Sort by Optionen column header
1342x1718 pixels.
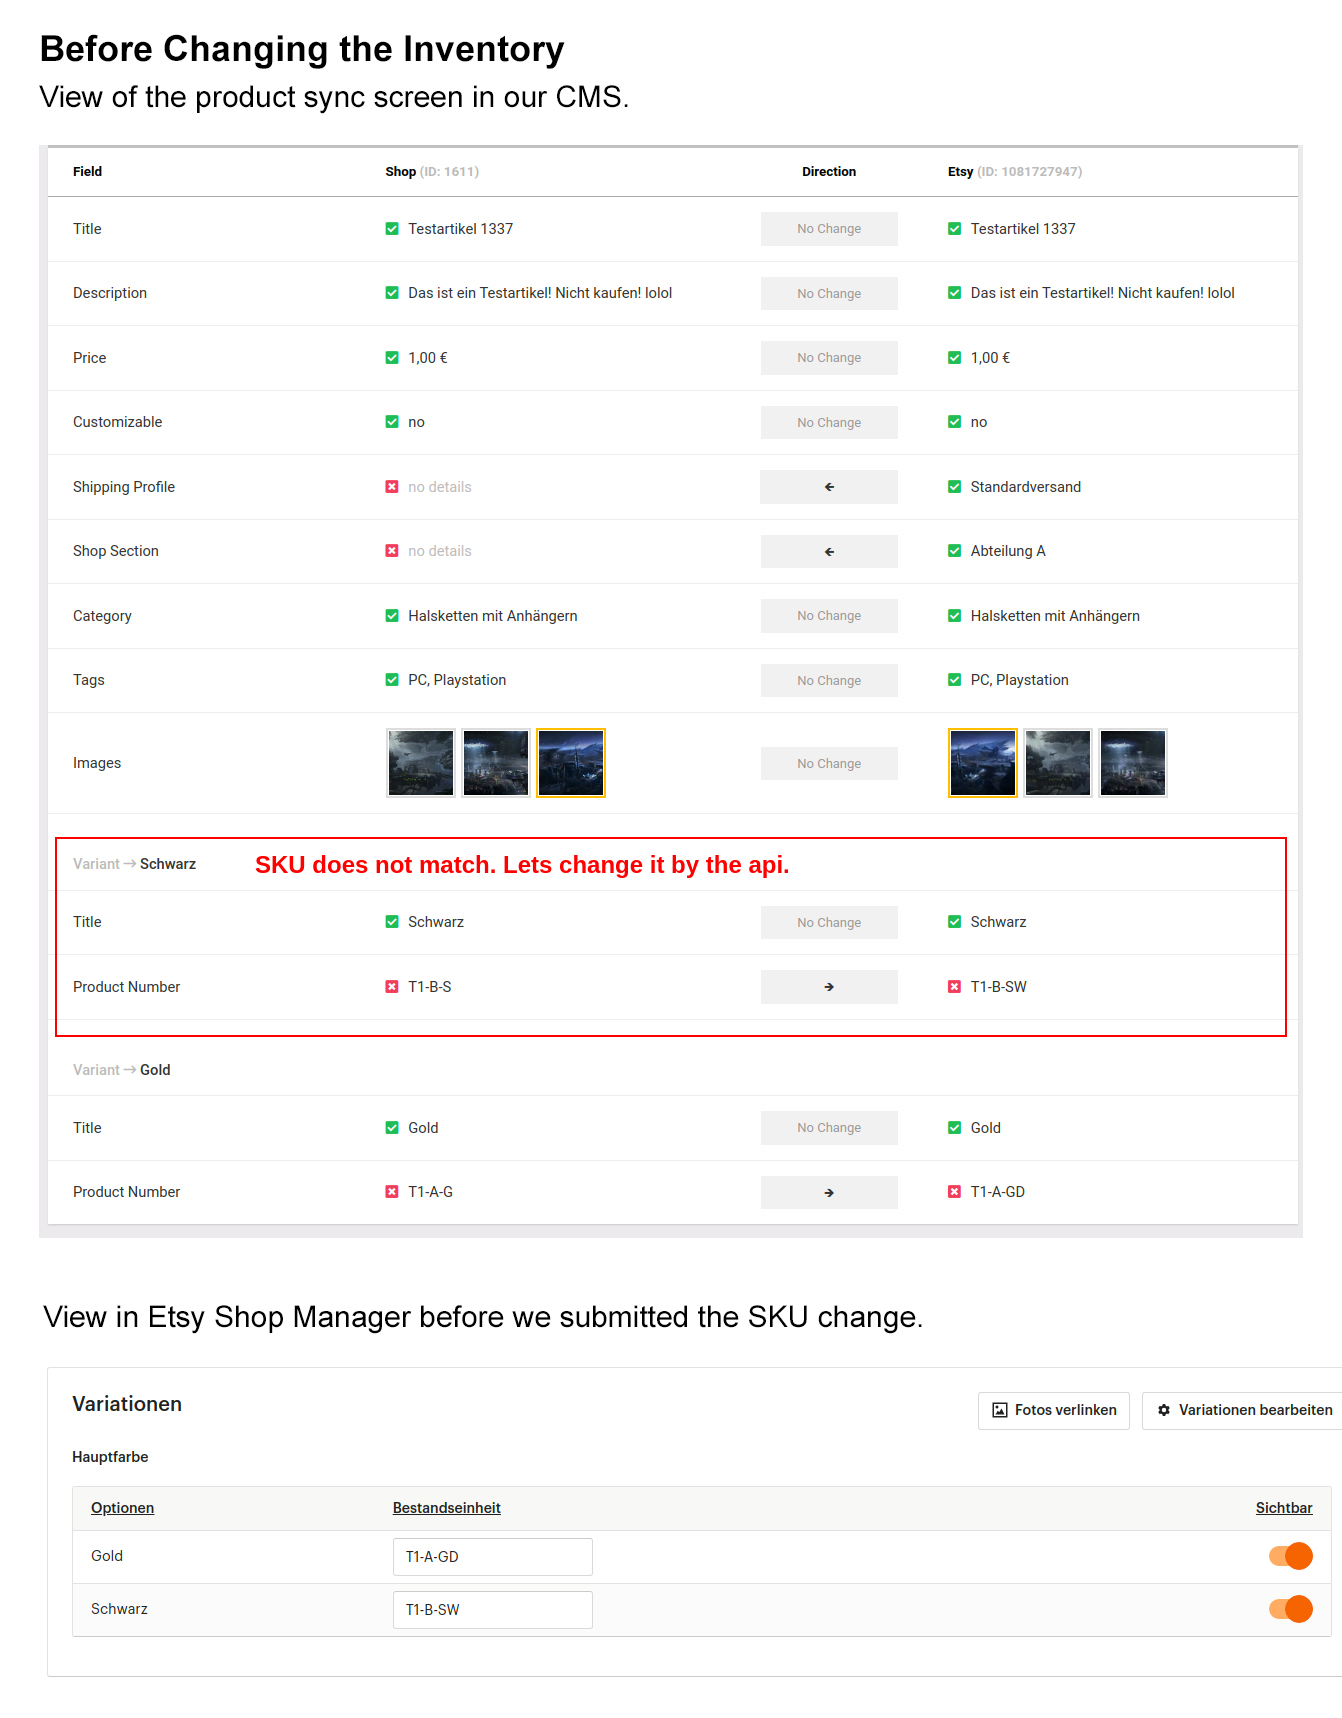click(122, 1508)
